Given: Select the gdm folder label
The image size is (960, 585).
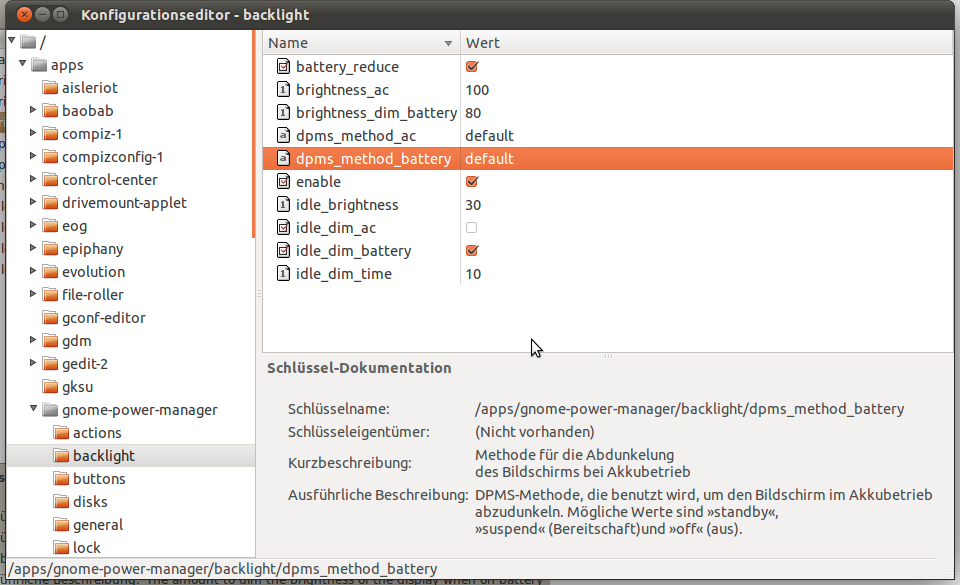Looking at the screenshot, I should [x=77, y=341].
